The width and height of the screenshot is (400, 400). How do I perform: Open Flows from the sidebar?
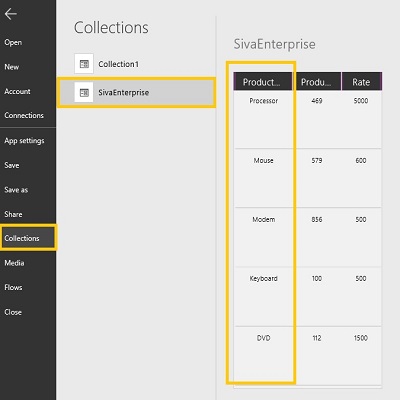click(13, 287)
